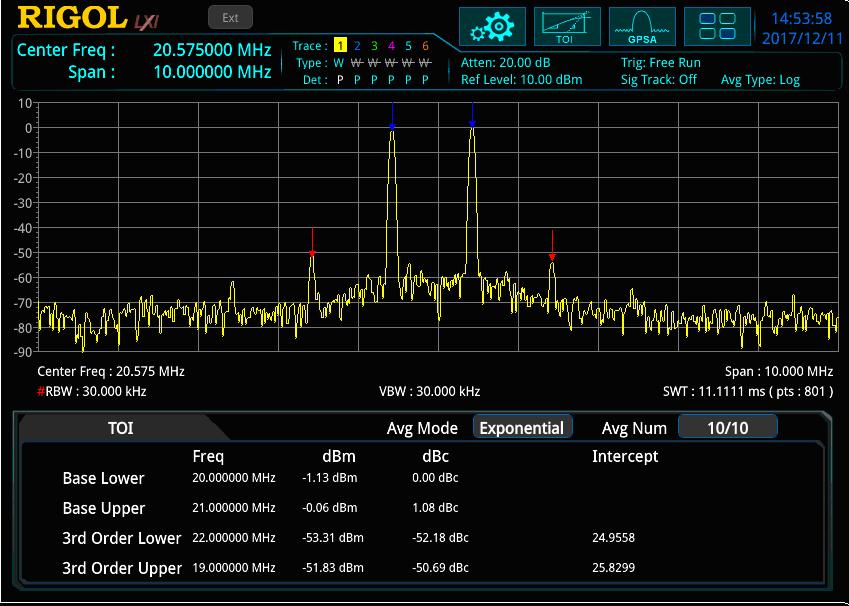This screenshot has width=849, height=606.
Task: Click the Base Upper row label
Action: (x=104, y=508)
